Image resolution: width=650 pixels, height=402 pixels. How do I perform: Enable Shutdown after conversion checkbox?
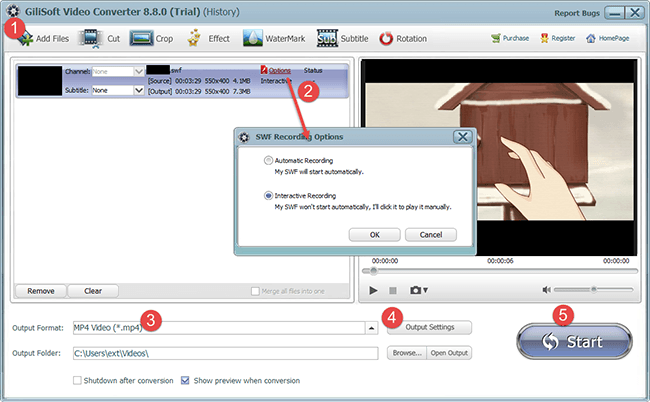tap(78, 380)
